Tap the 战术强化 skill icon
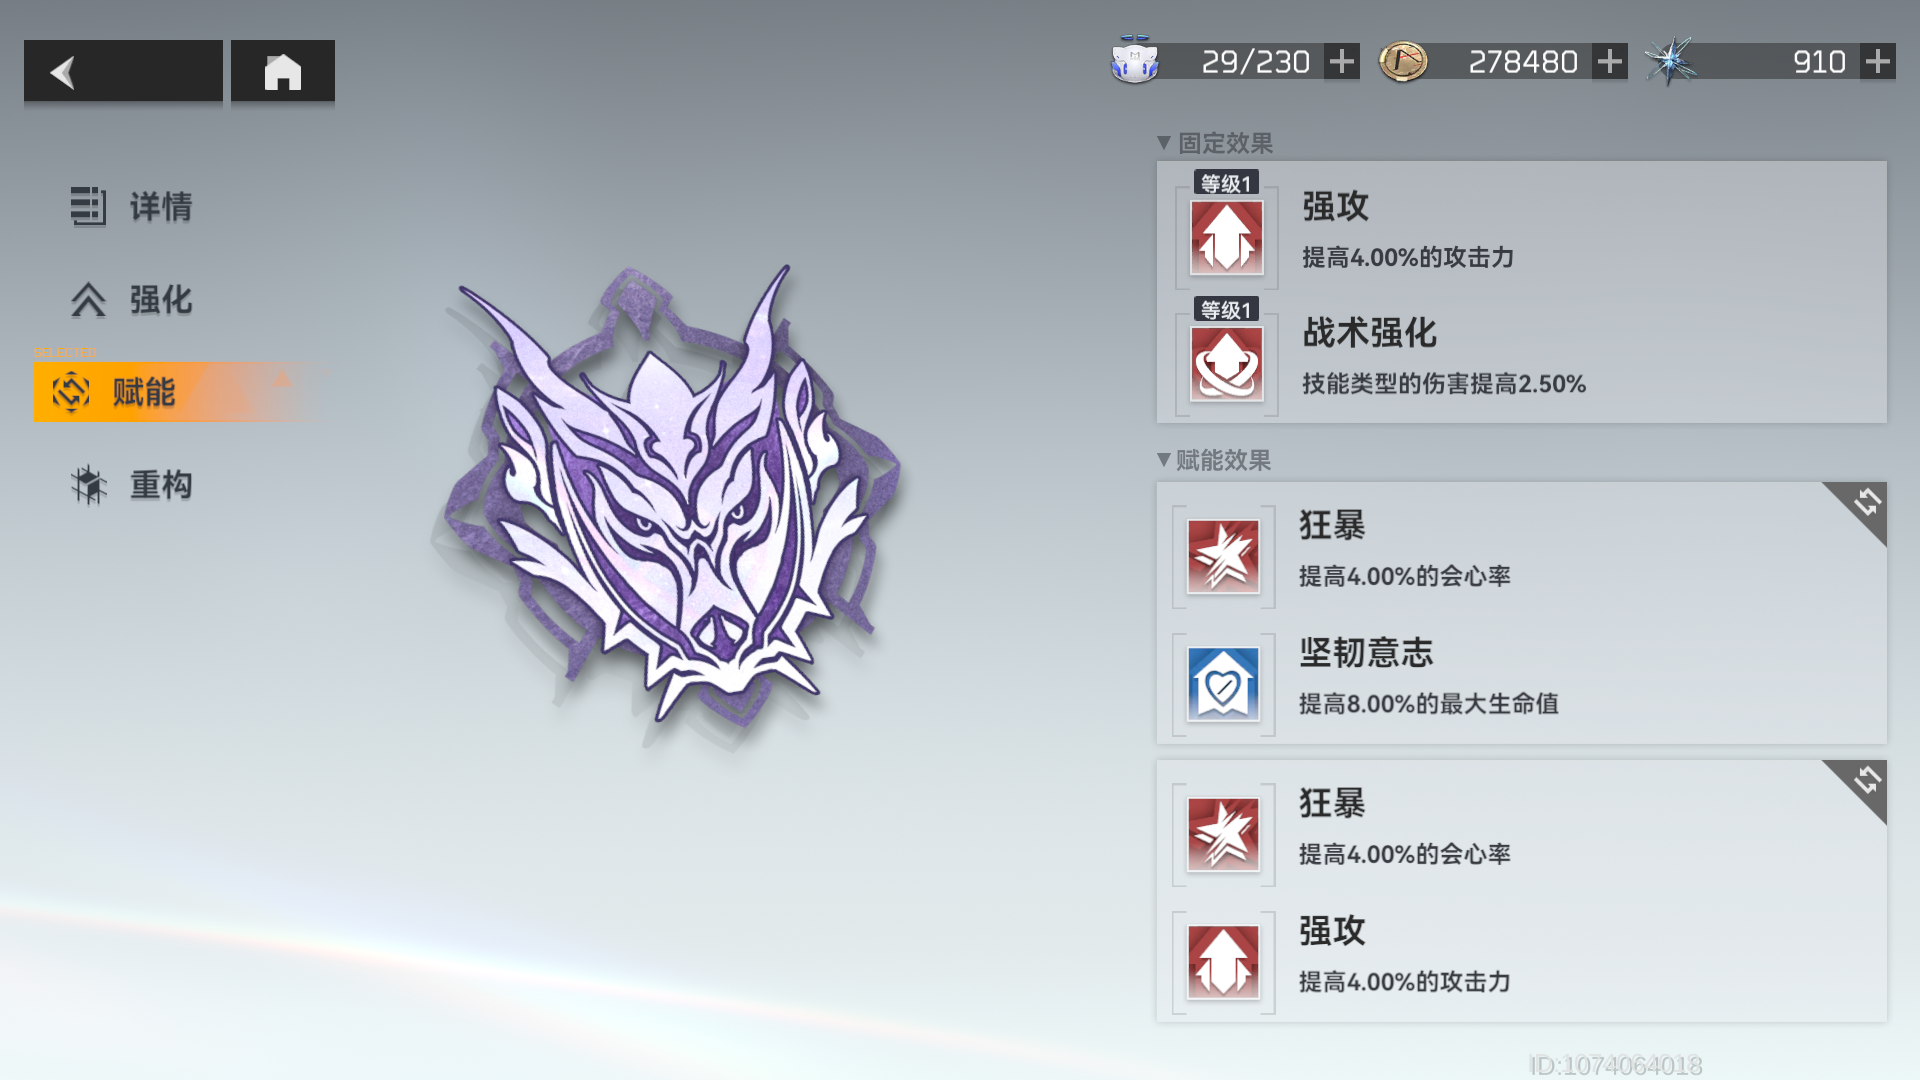1920x1080 pixels. [1227, 364]
